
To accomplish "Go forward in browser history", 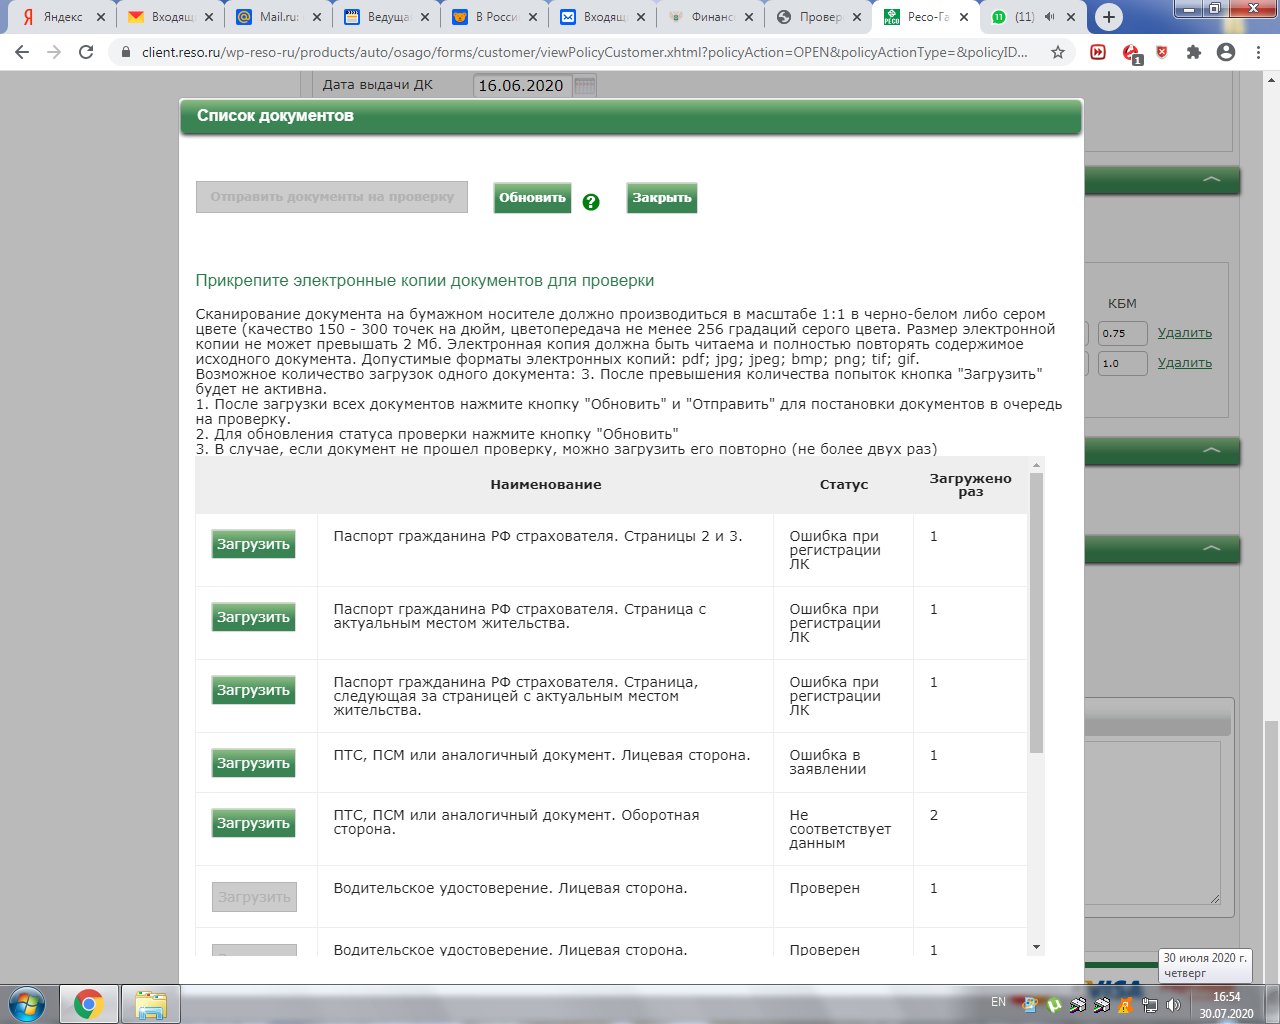I will (x=54, y=52).
